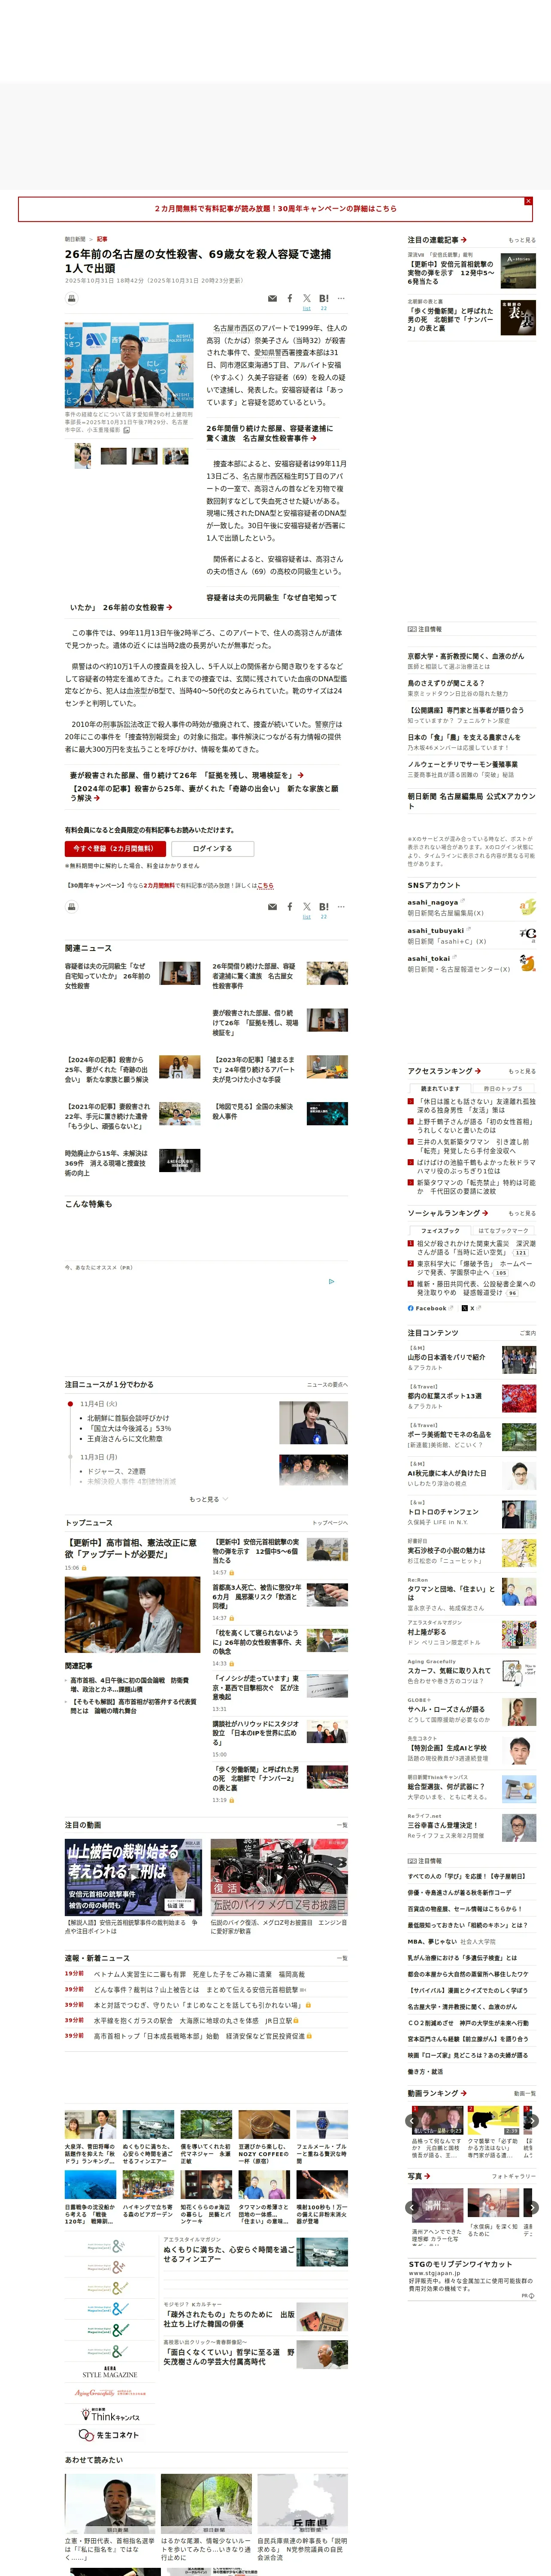This screenshot has width=551, height=2576.
Task: Click the 記事 breadcrumb link
Action: point(102,239)
